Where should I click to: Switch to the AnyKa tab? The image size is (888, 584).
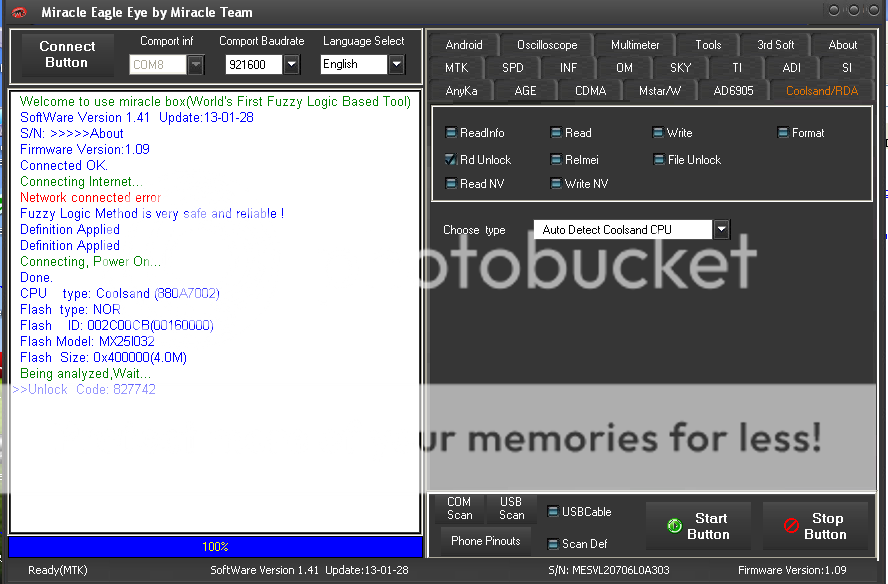tap(462, 91)
